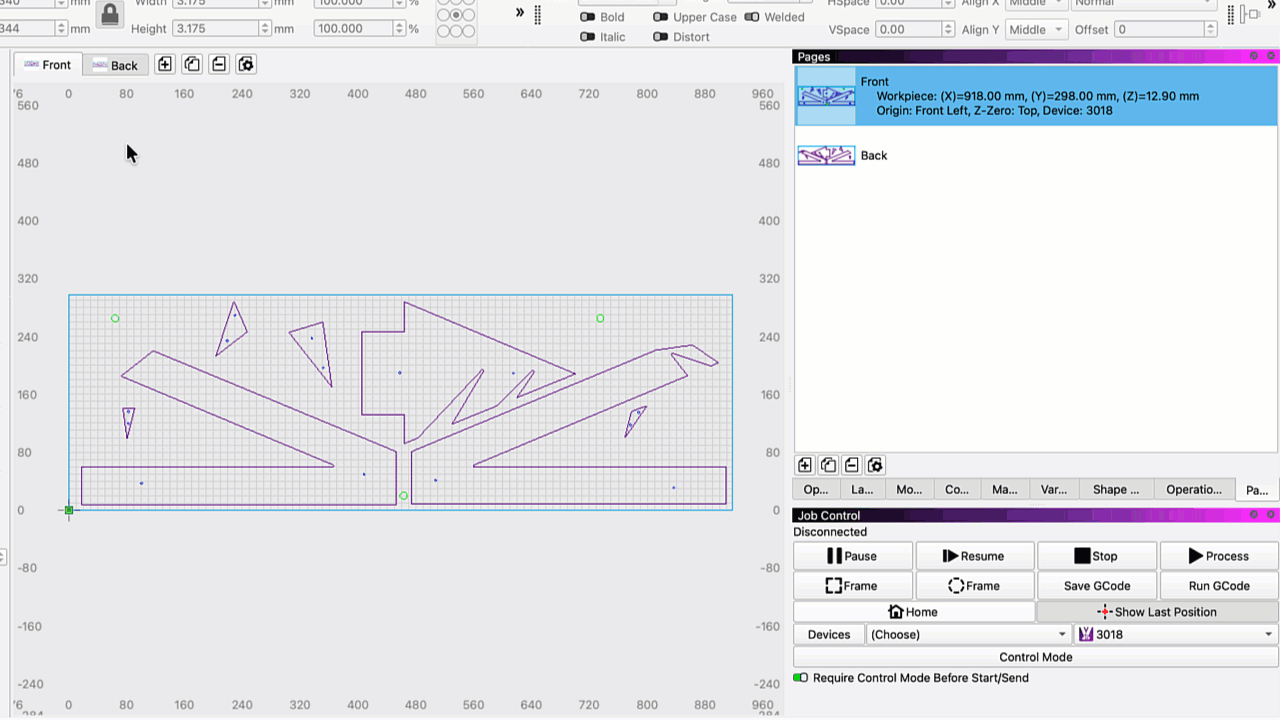Open page settings gear beside Back tab
Viewport: 1280px width, 720px height.
(246, 64)
